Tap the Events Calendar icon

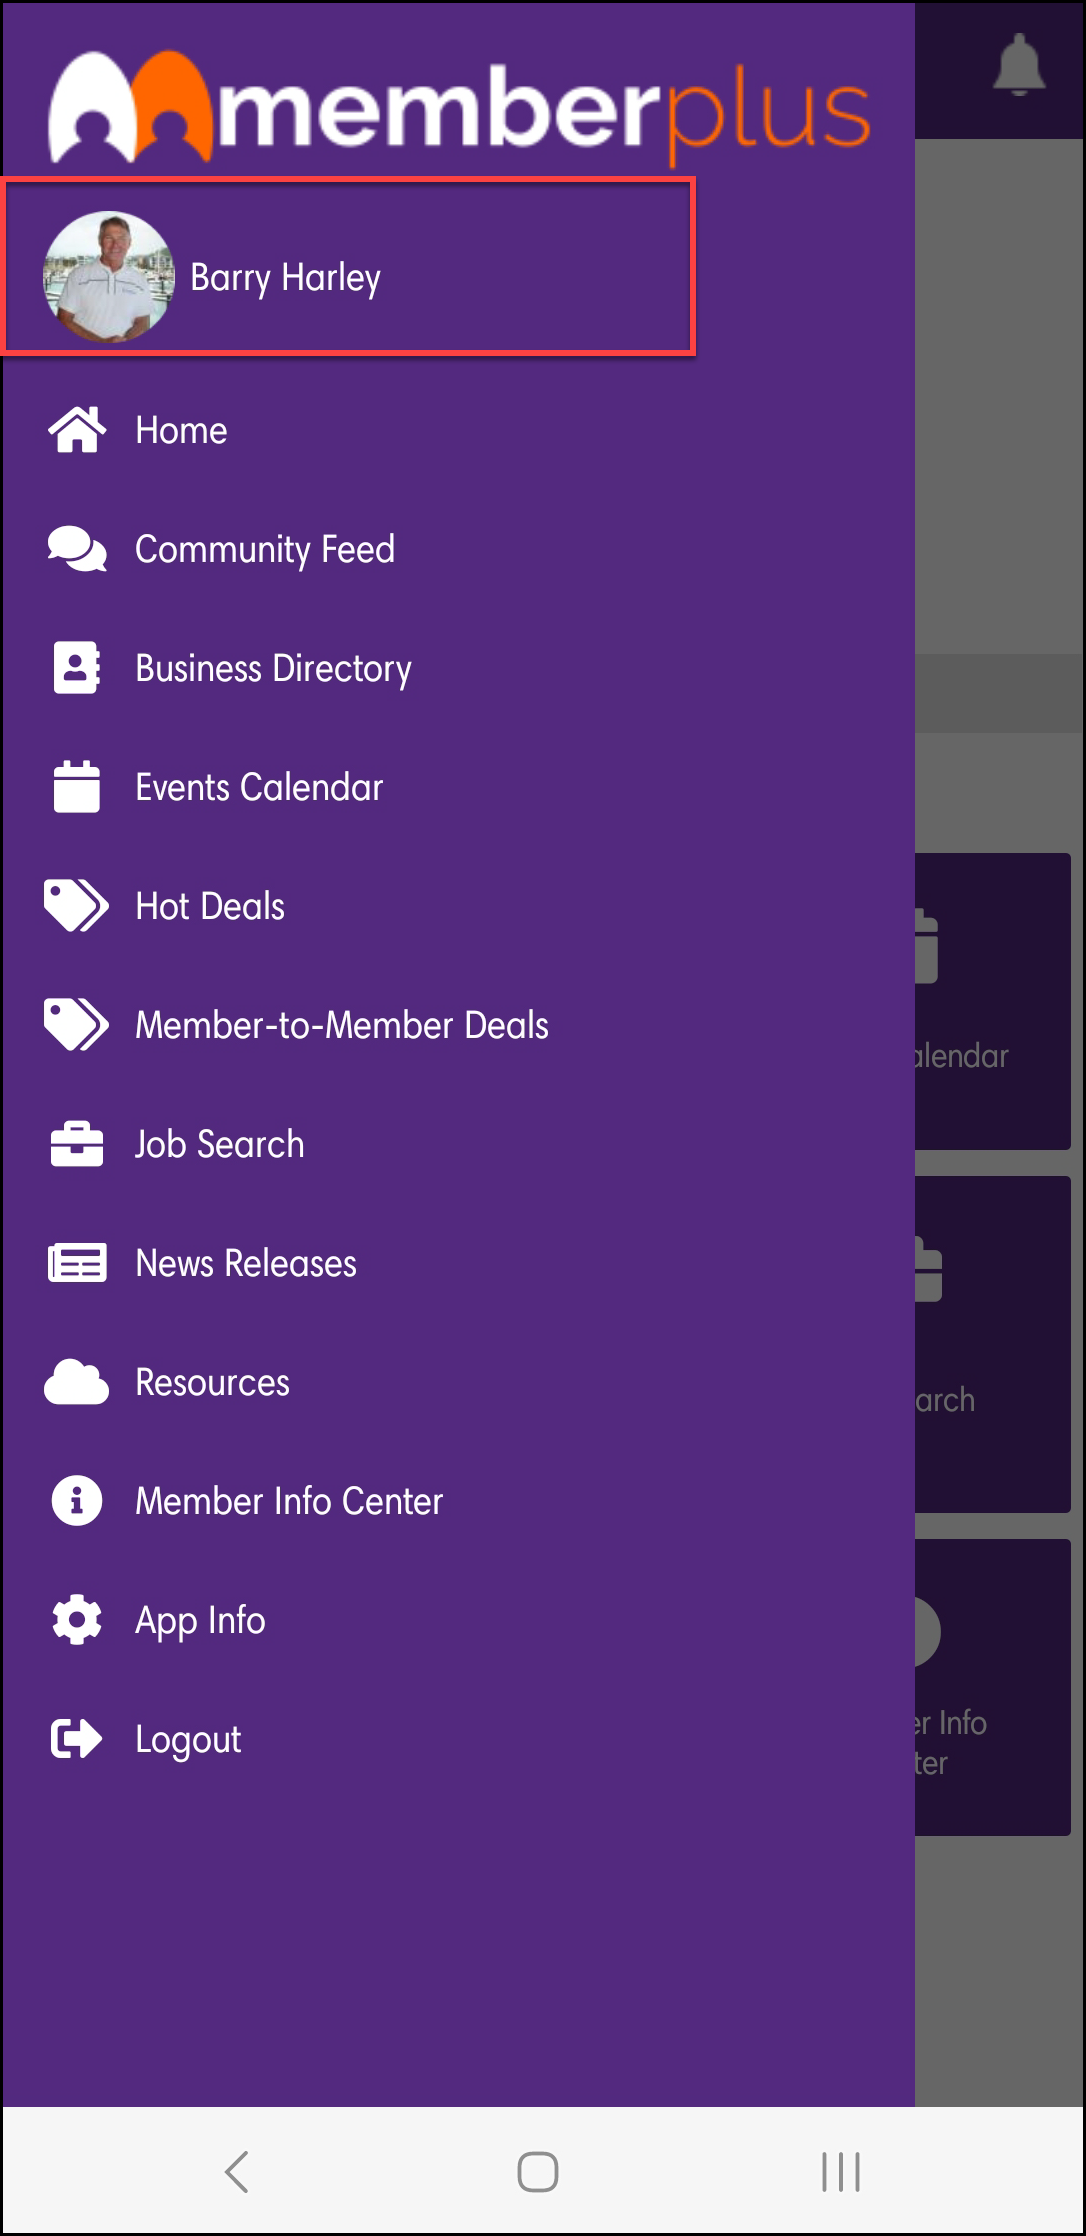77,787
